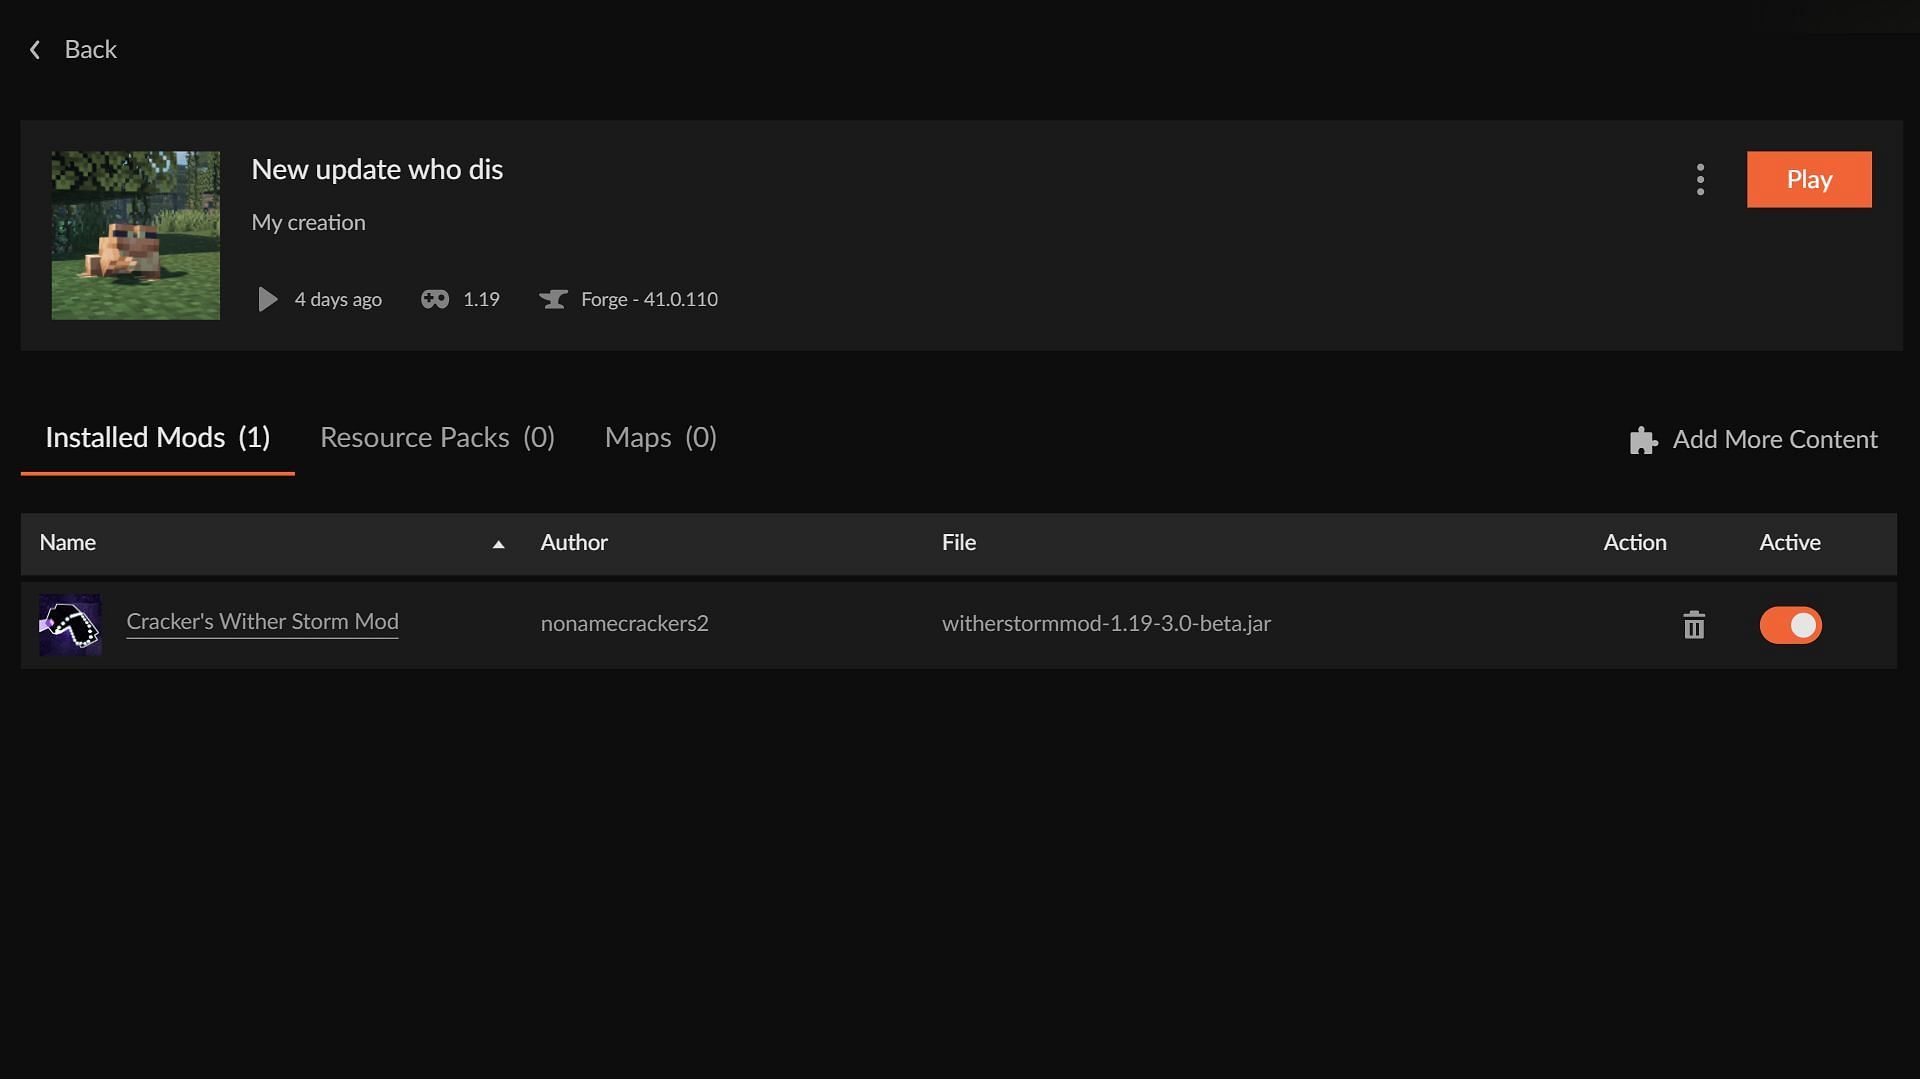
Task: Click the Add More Content label
Action: 1774,440
